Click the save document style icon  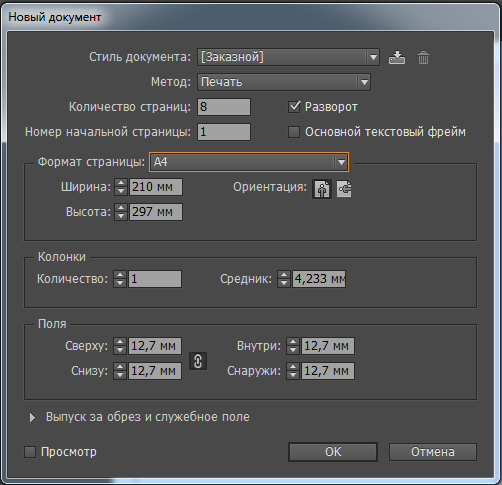[397, 57]
